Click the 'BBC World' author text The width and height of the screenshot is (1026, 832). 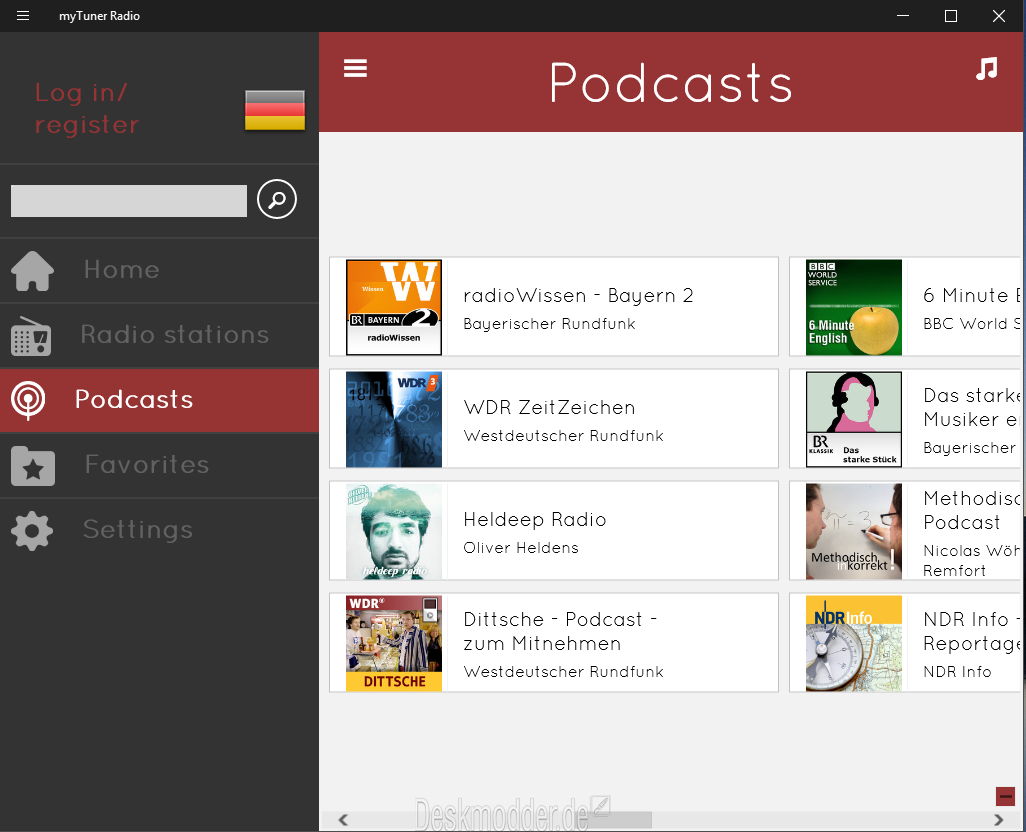pos(972,324)
